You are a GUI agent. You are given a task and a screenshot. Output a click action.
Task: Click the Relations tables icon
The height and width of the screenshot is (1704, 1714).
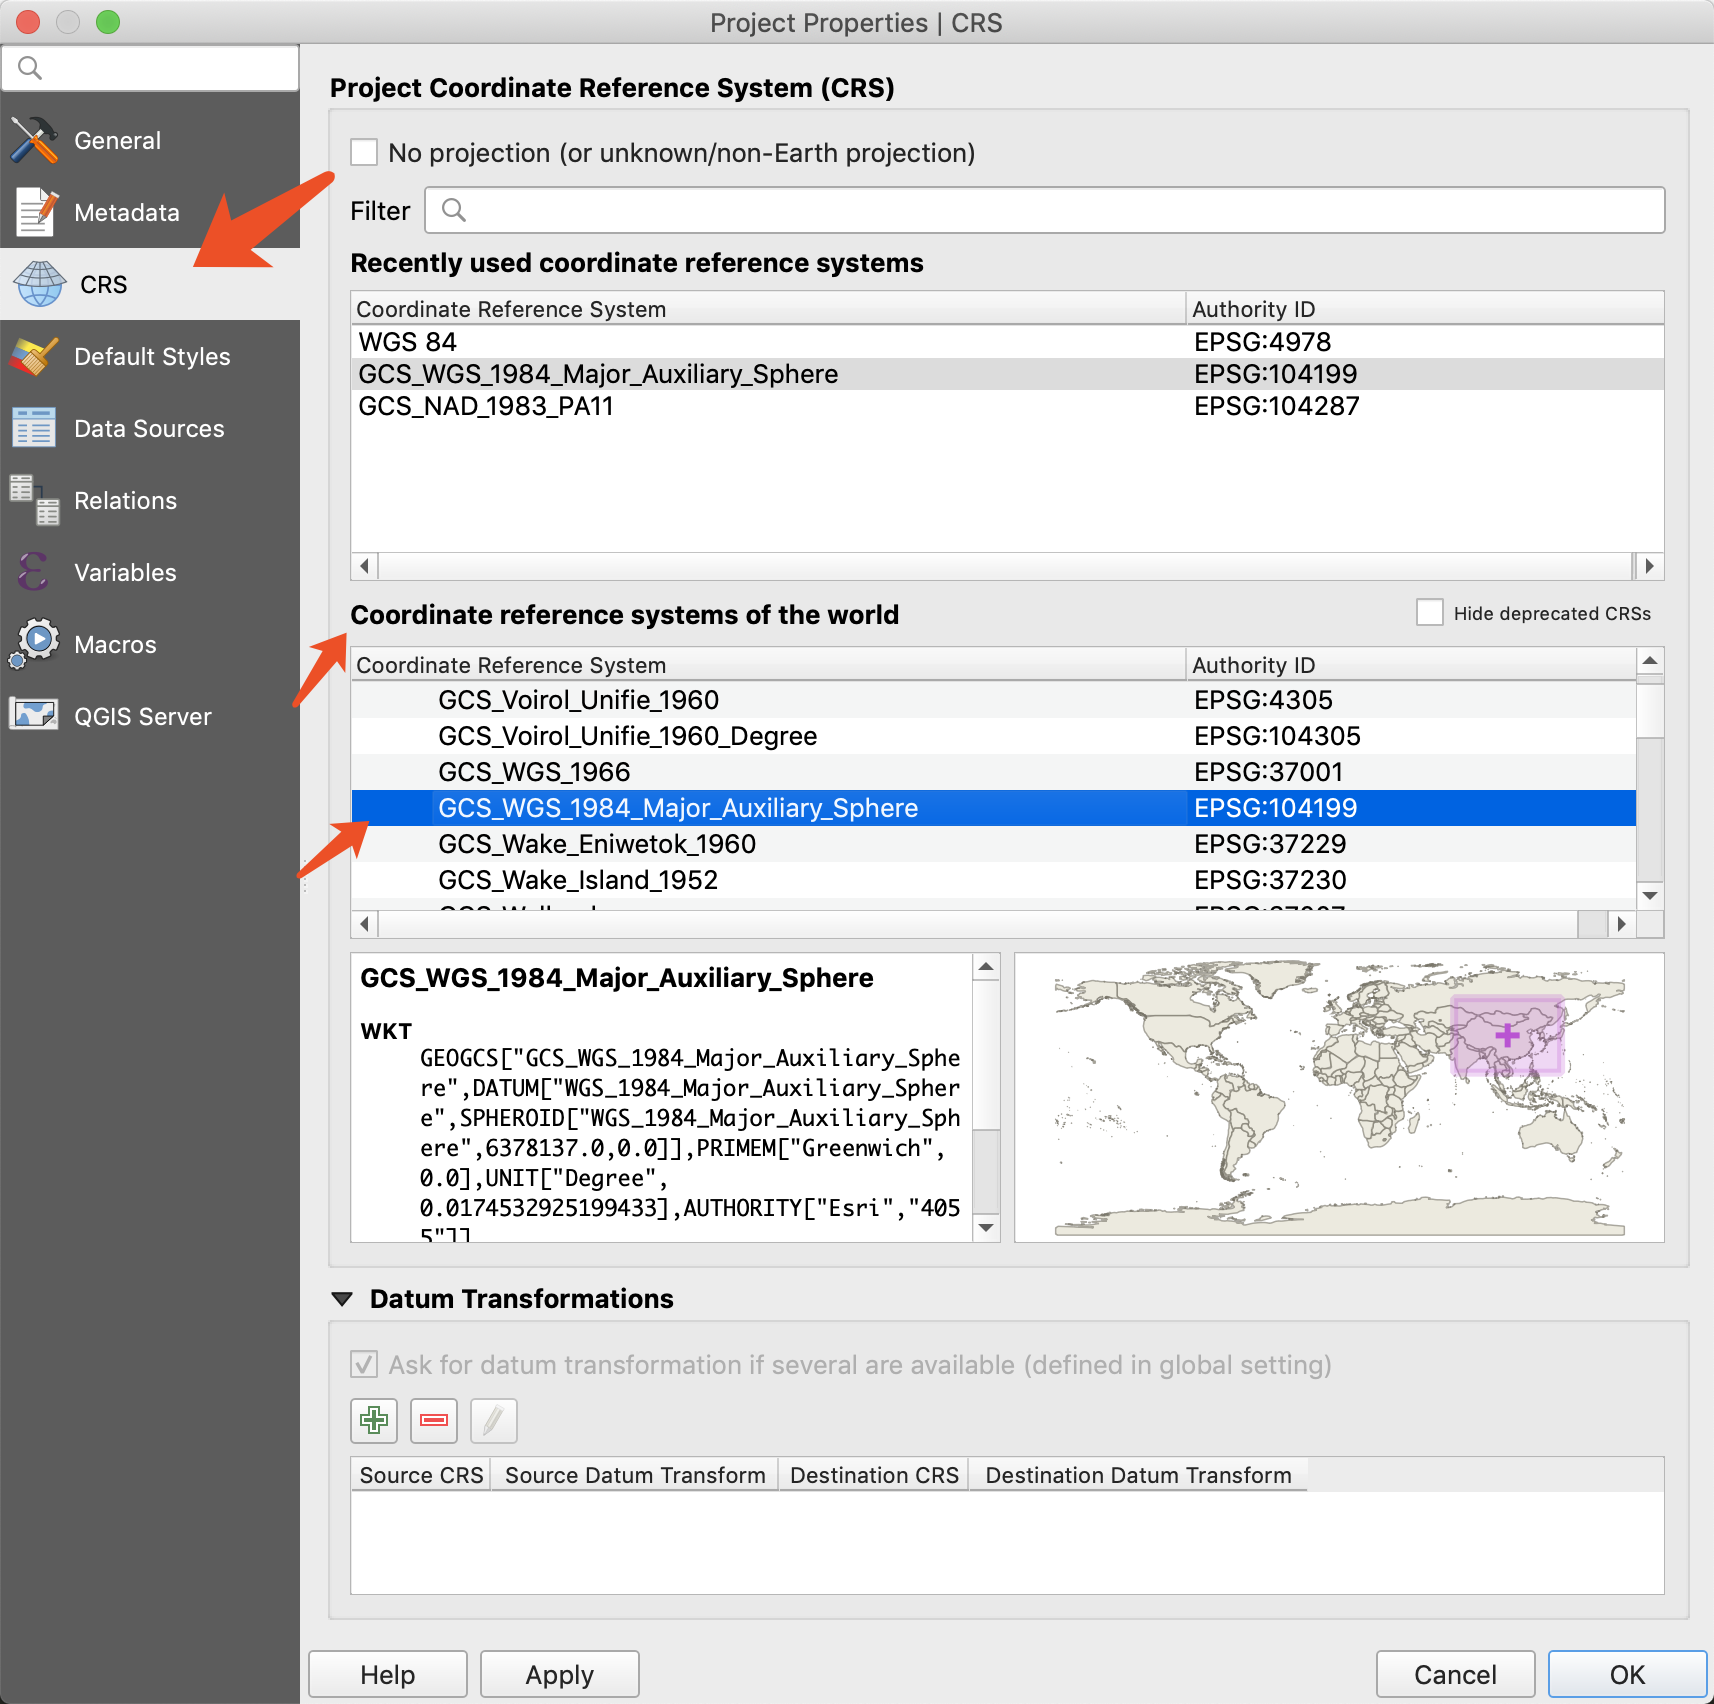[x=35, y=500]
